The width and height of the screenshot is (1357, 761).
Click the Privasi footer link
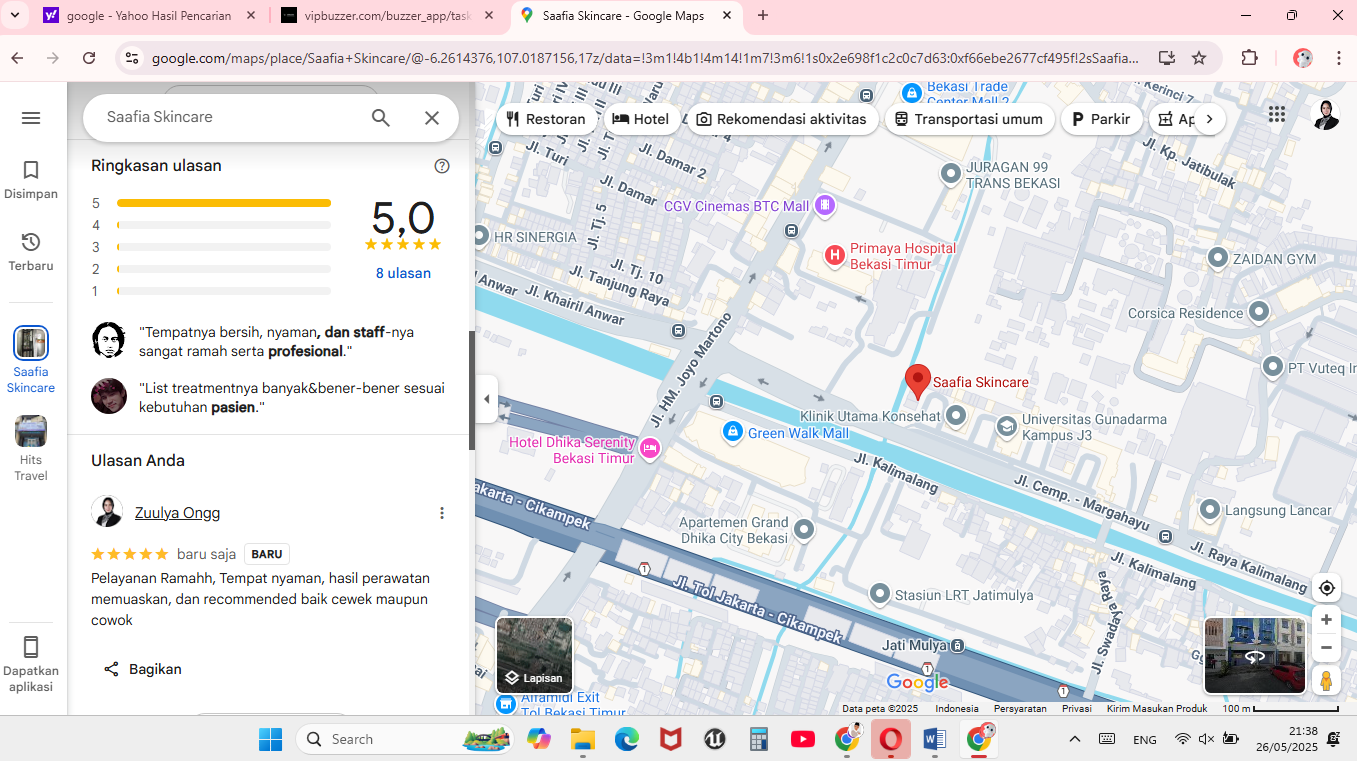click(x=1076, y=708)
